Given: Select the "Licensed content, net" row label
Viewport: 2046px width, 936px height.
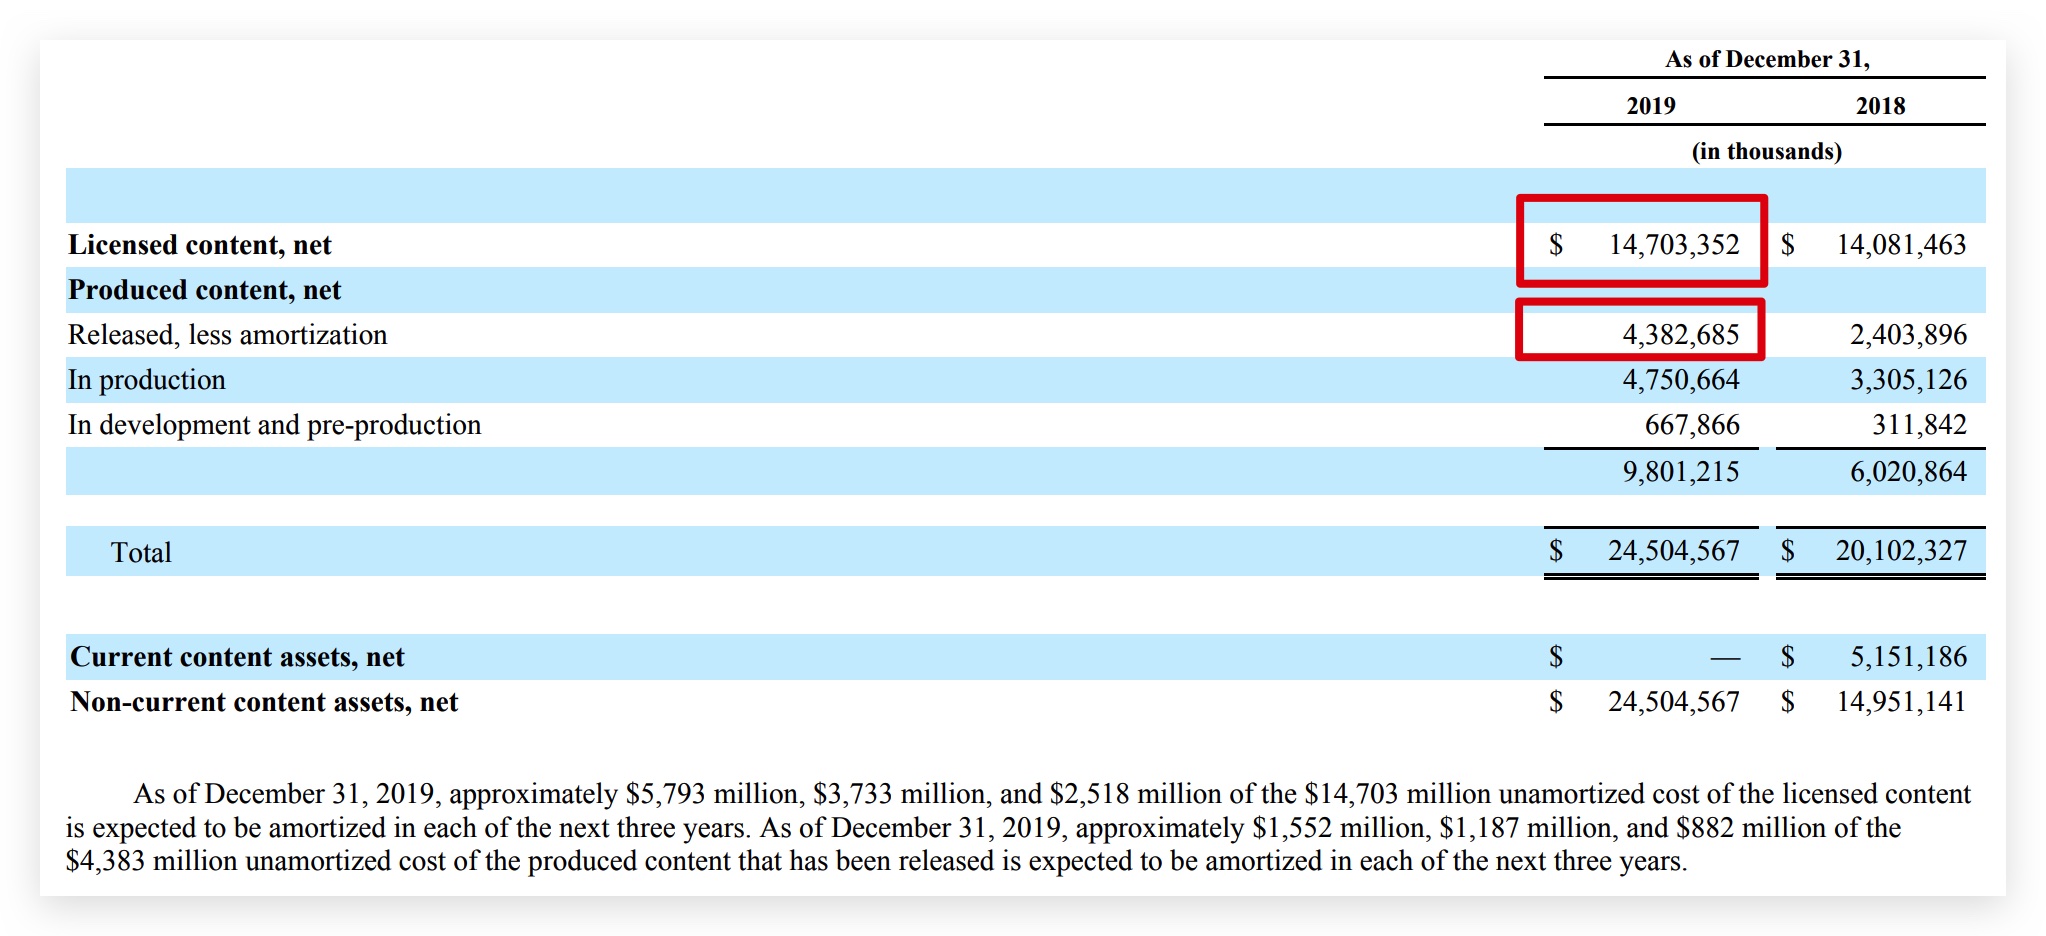Looking at the screenshot, I should 199,245.
